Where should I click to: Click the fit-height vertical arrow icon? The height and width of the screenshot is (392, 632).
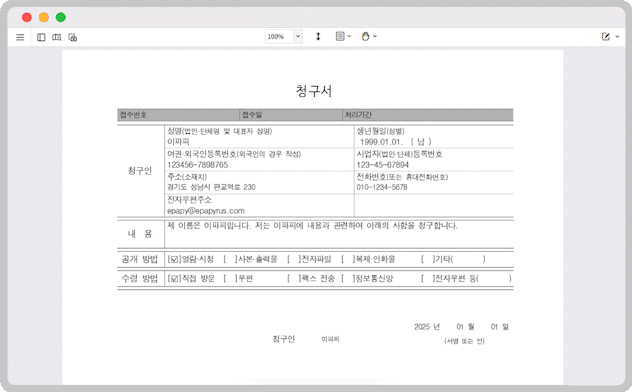click(x=318, y=37)
